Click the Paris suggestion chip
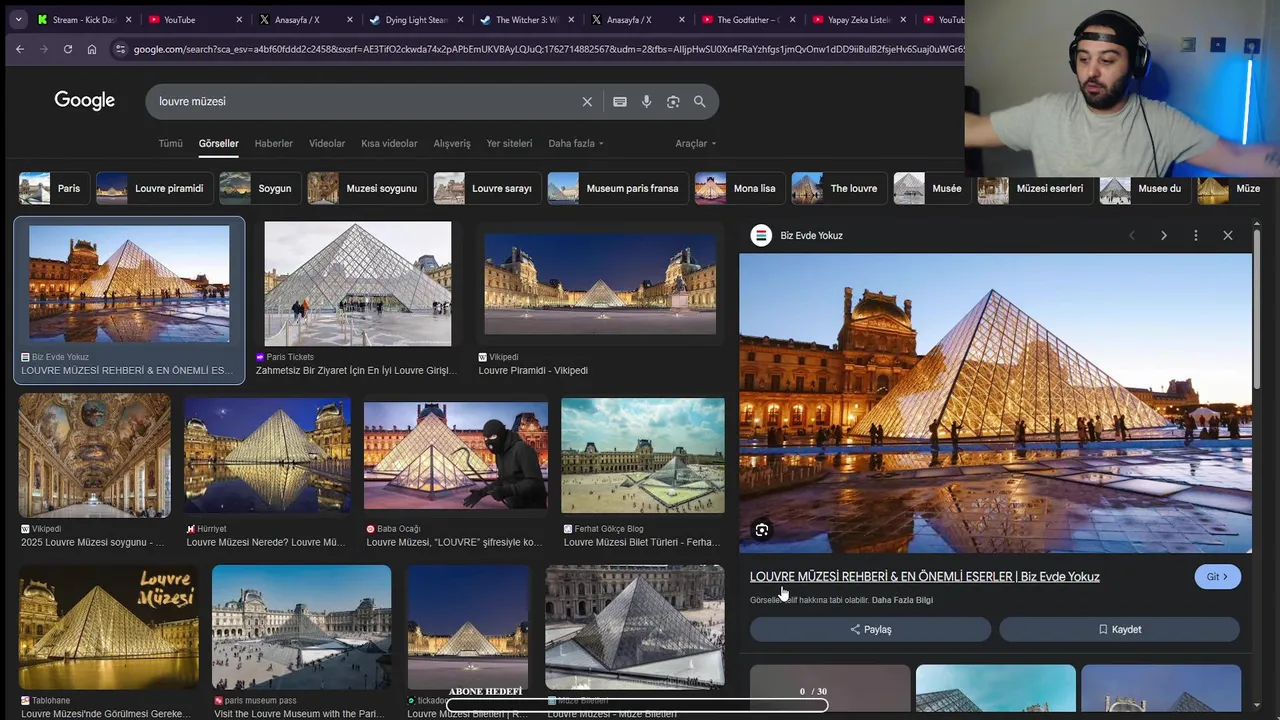1280x720 pixels. 53,188
